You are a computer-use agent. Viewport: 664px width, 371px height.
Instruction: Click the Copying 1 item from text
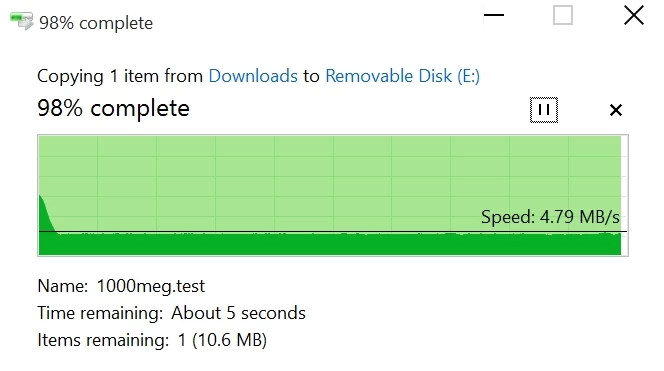pyautogui.click(x=120, y=76)
